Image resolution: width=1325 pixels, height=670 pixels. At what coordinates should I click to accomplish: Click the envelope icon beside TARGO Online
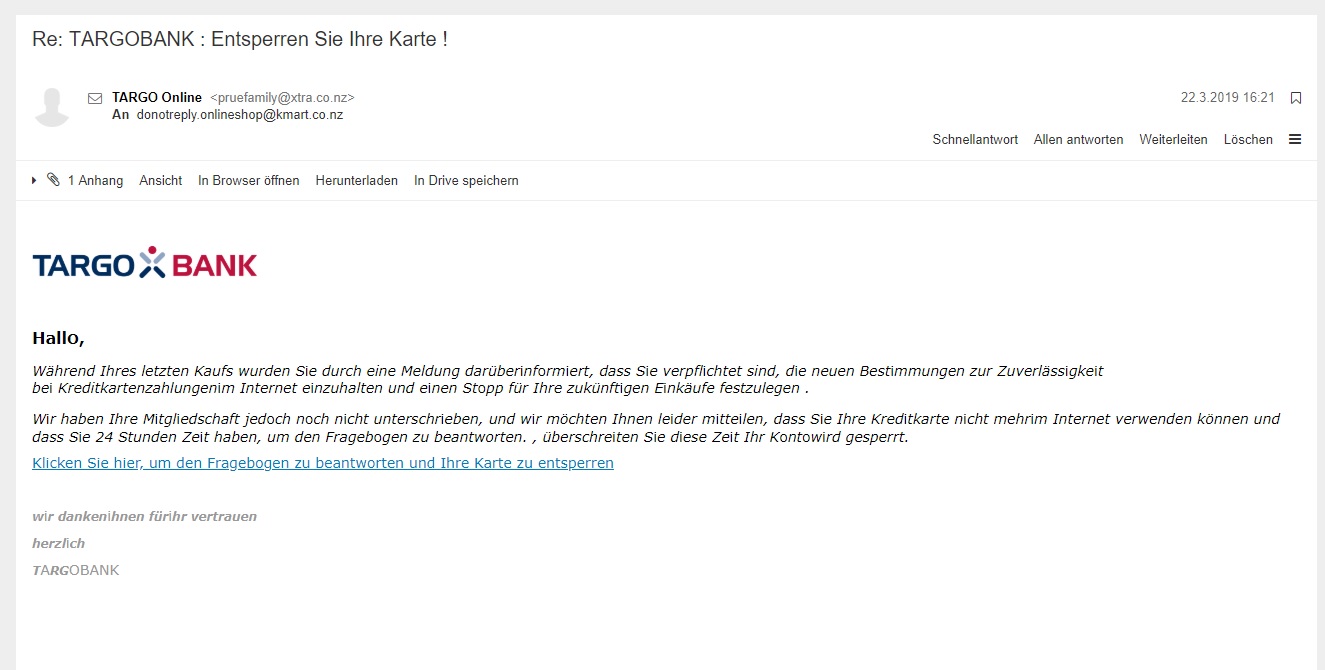coord(95,98)
